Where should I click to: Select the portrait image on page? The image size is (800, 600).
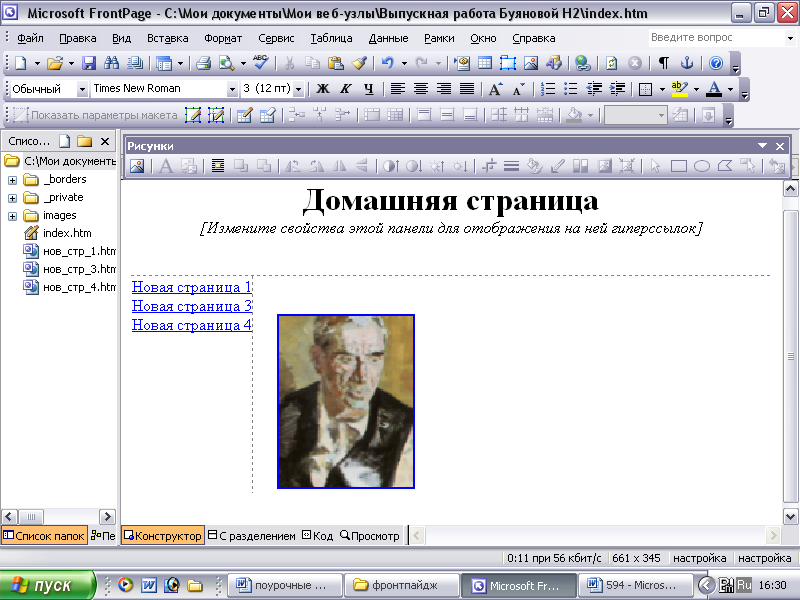click(x=346, y=402)
